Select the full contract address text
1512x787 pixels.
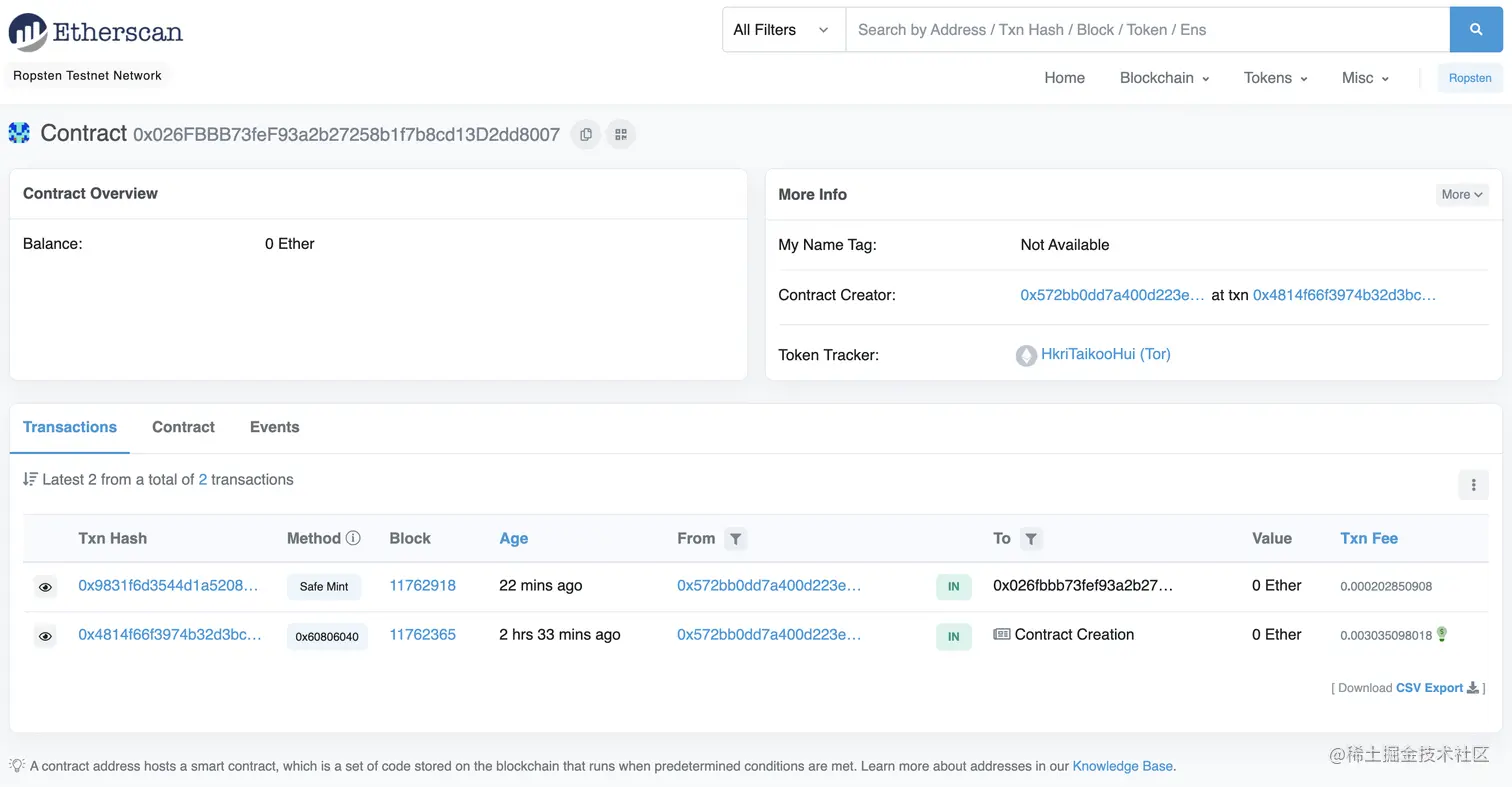coord(346,134)
